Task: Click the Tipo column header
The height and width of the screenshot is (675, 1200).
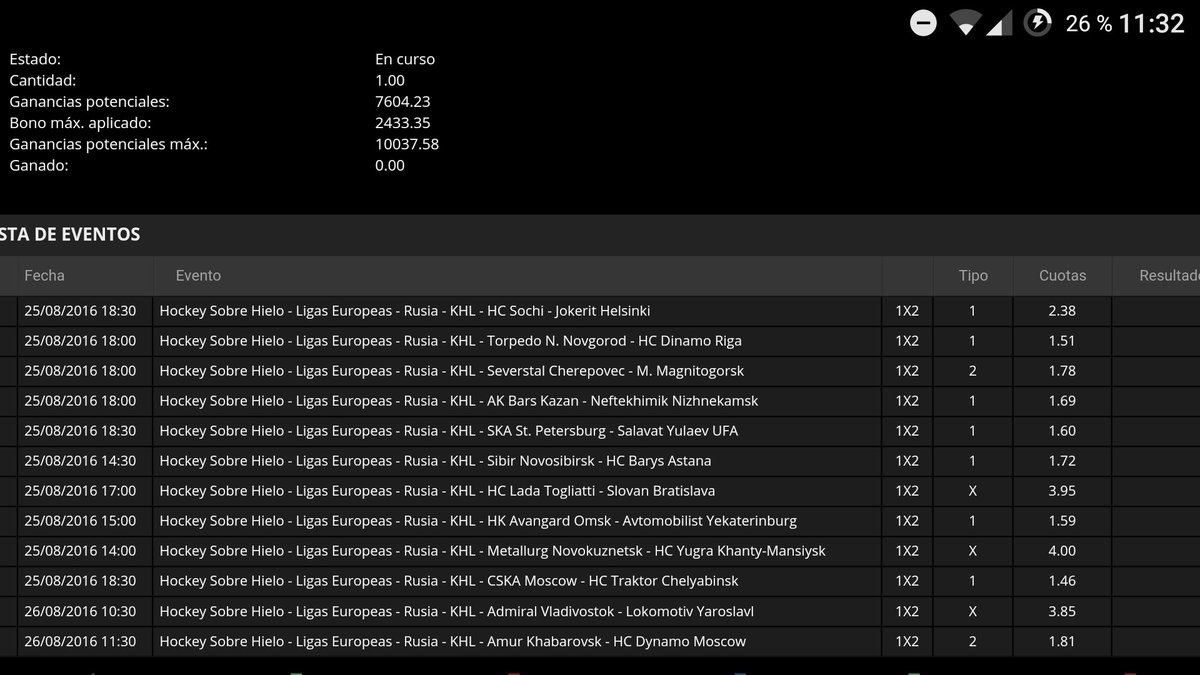Action: tap(973, 275)
